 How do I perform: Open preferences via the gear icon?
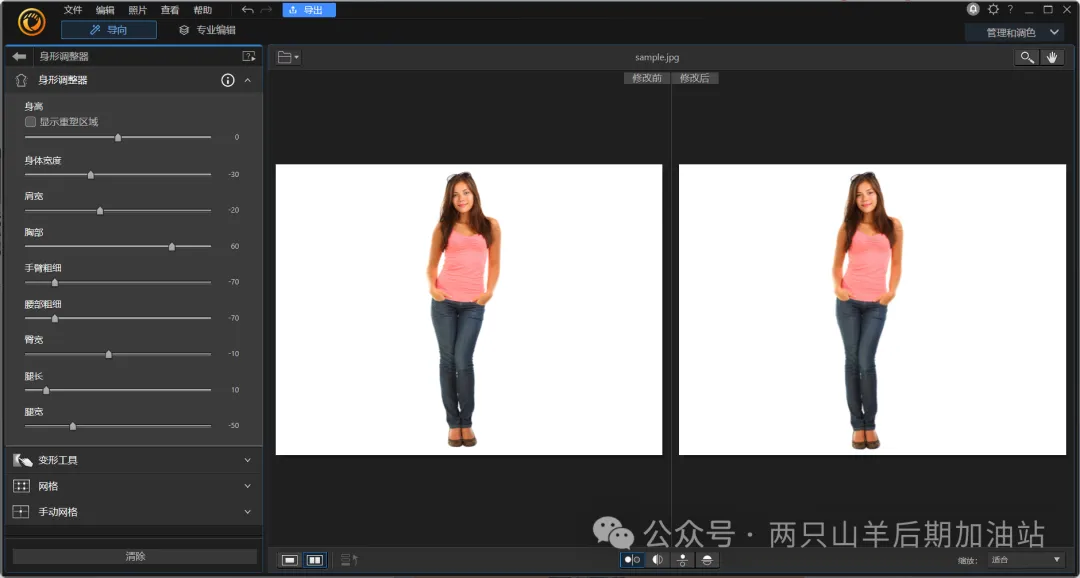pyautogui.click(x=993, y=9)
